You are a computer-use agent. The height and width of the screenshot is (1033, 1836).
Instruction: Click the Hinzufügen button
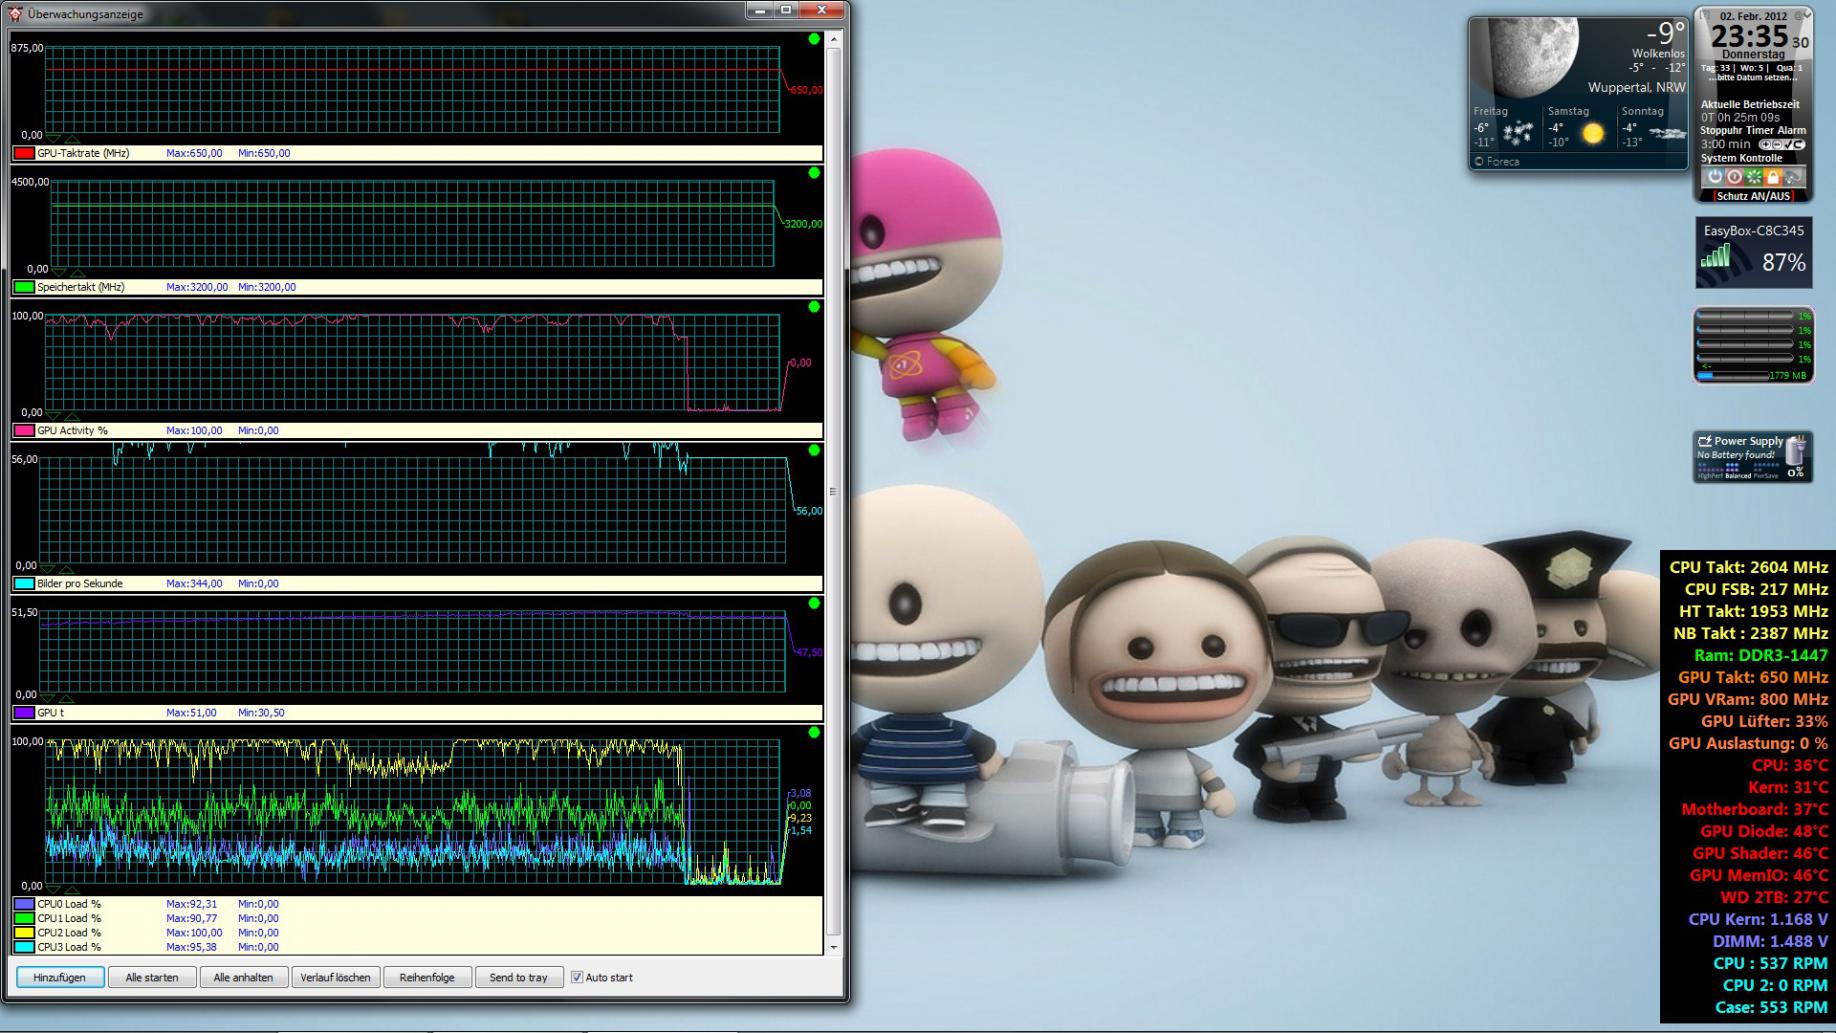(x=60, y=977)
